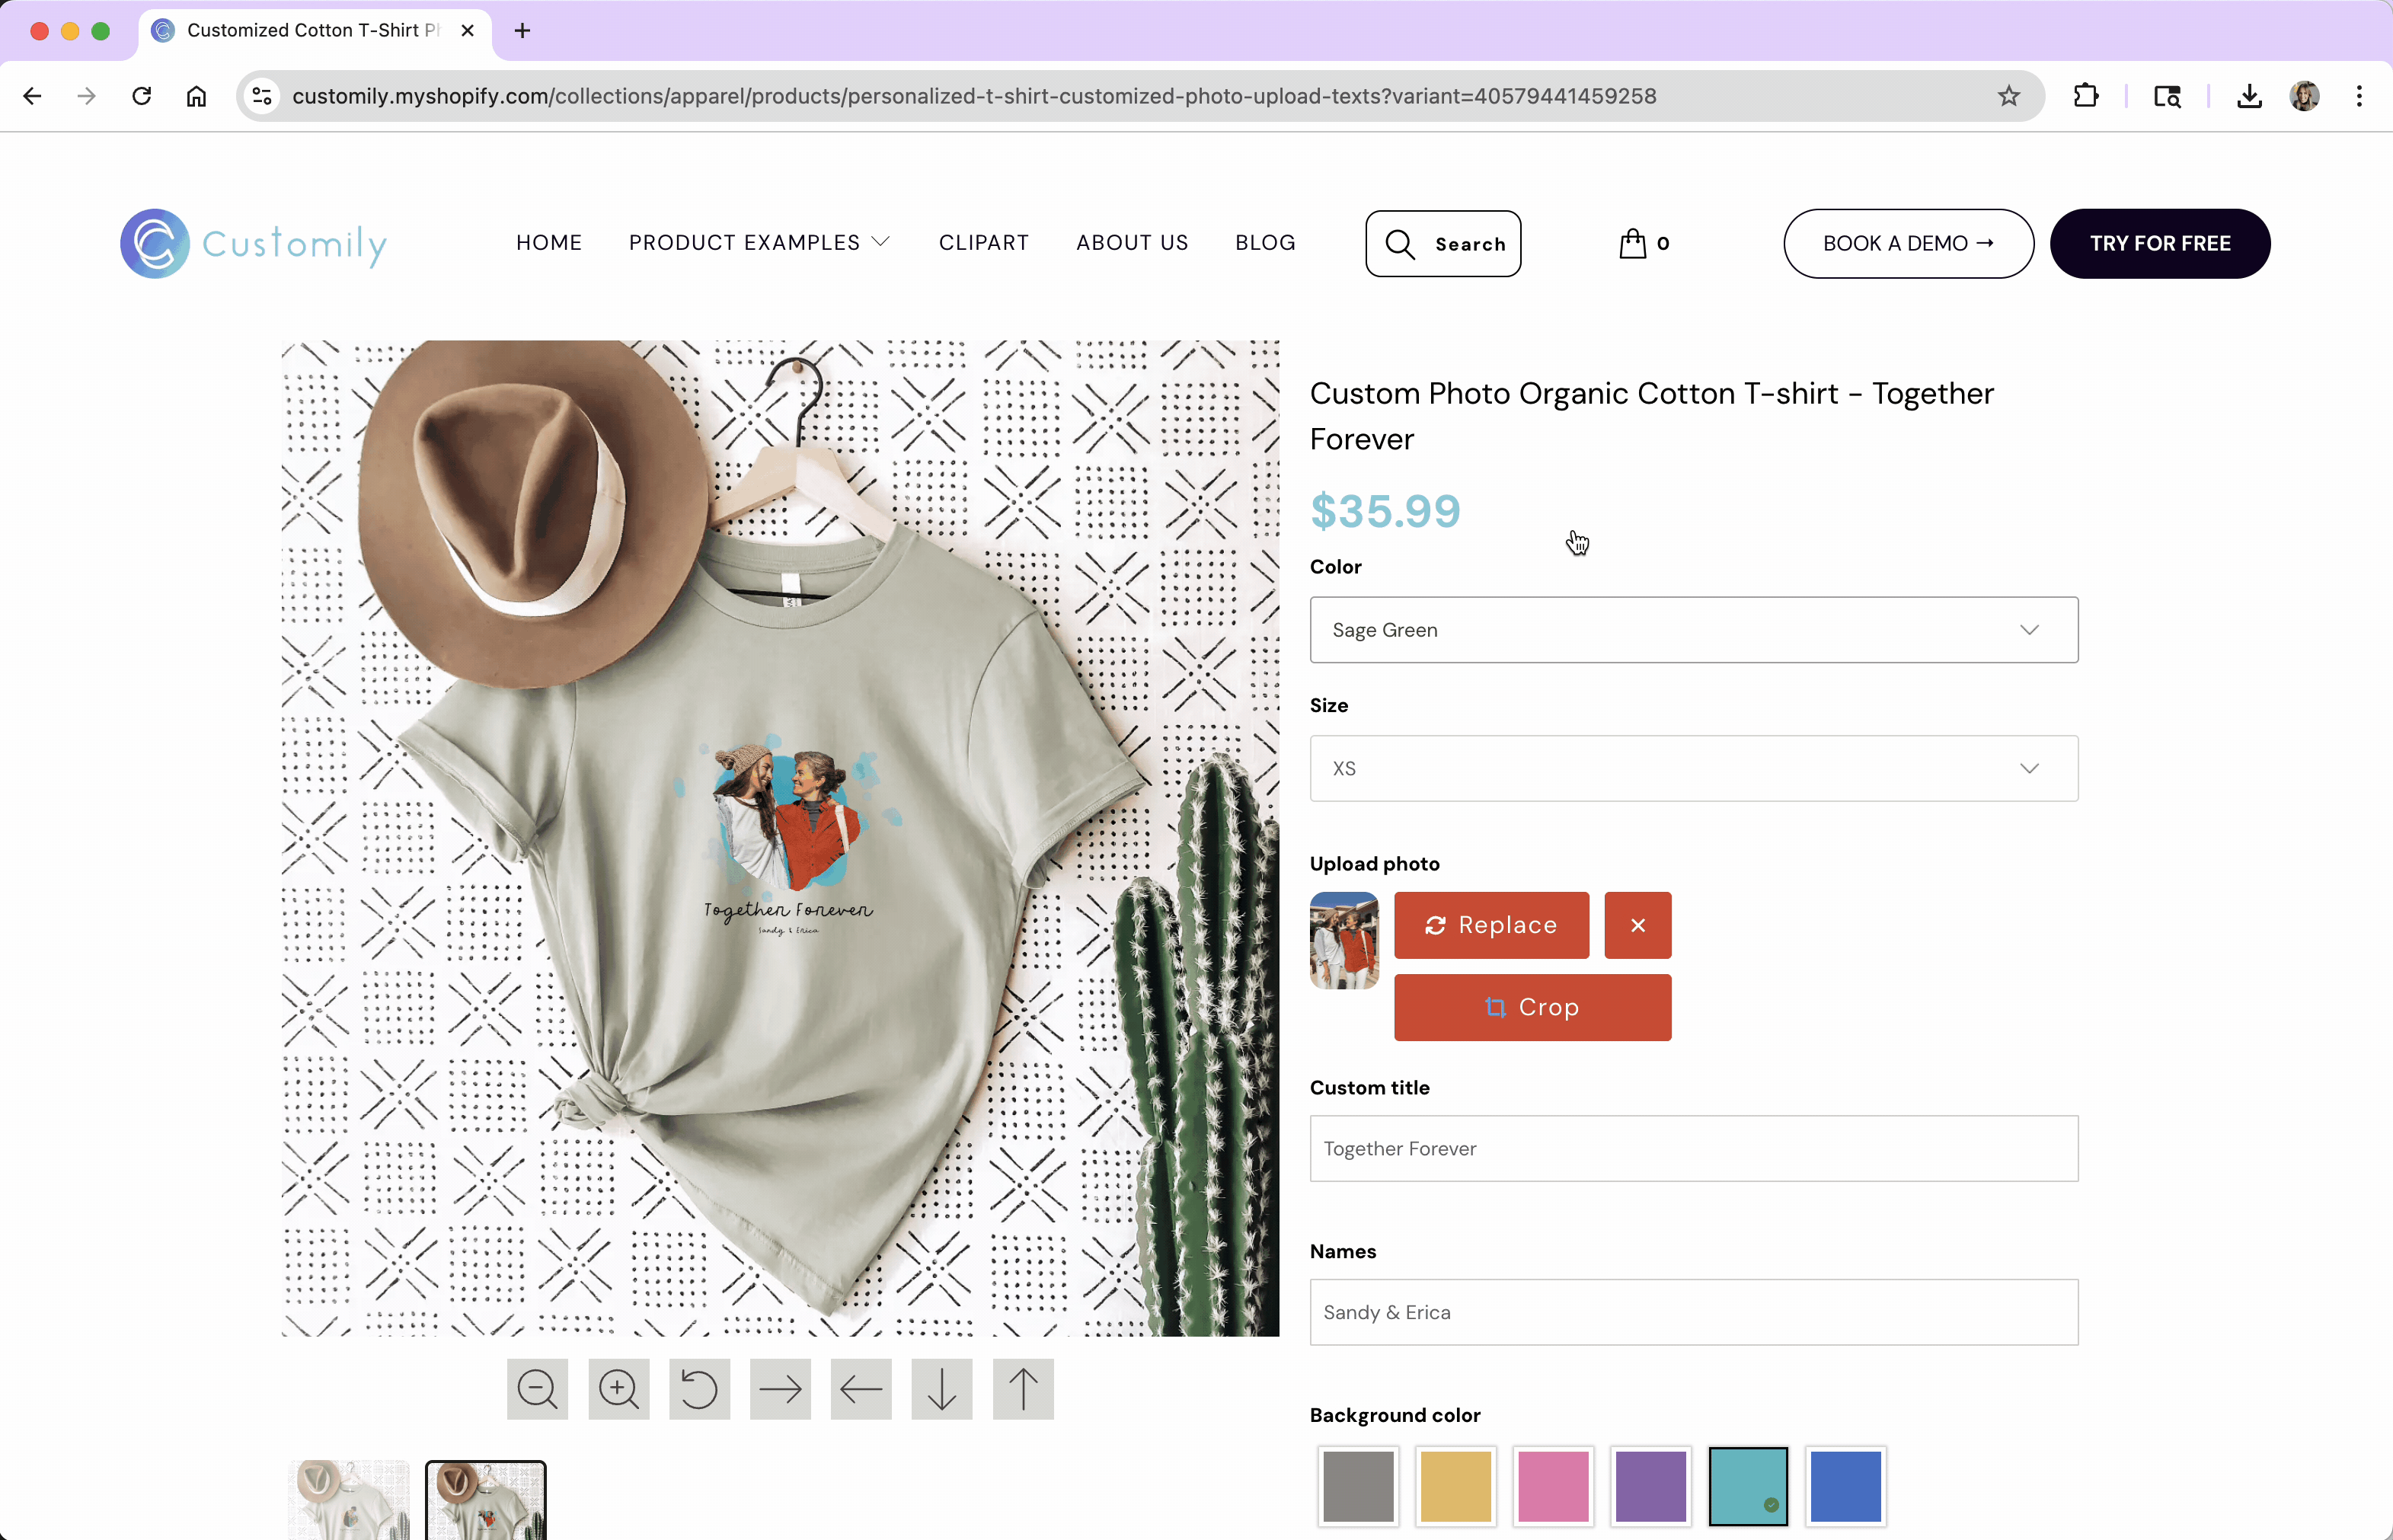The width and height of the screenshot is (2393, 1540).
Task: Go to the Clipart menu item
Action: [x=983, y=243]
